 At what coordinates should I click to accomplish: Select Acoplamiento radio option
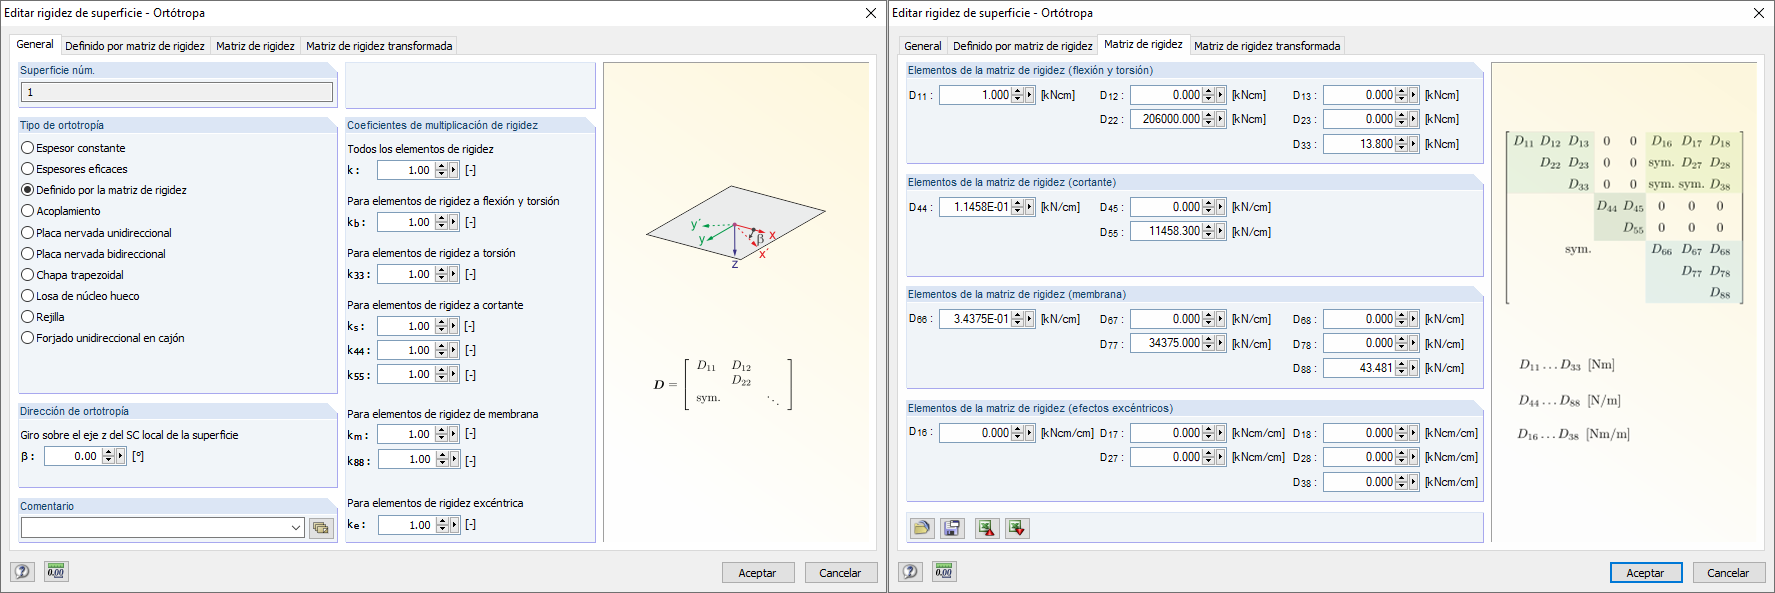point(61,211)
